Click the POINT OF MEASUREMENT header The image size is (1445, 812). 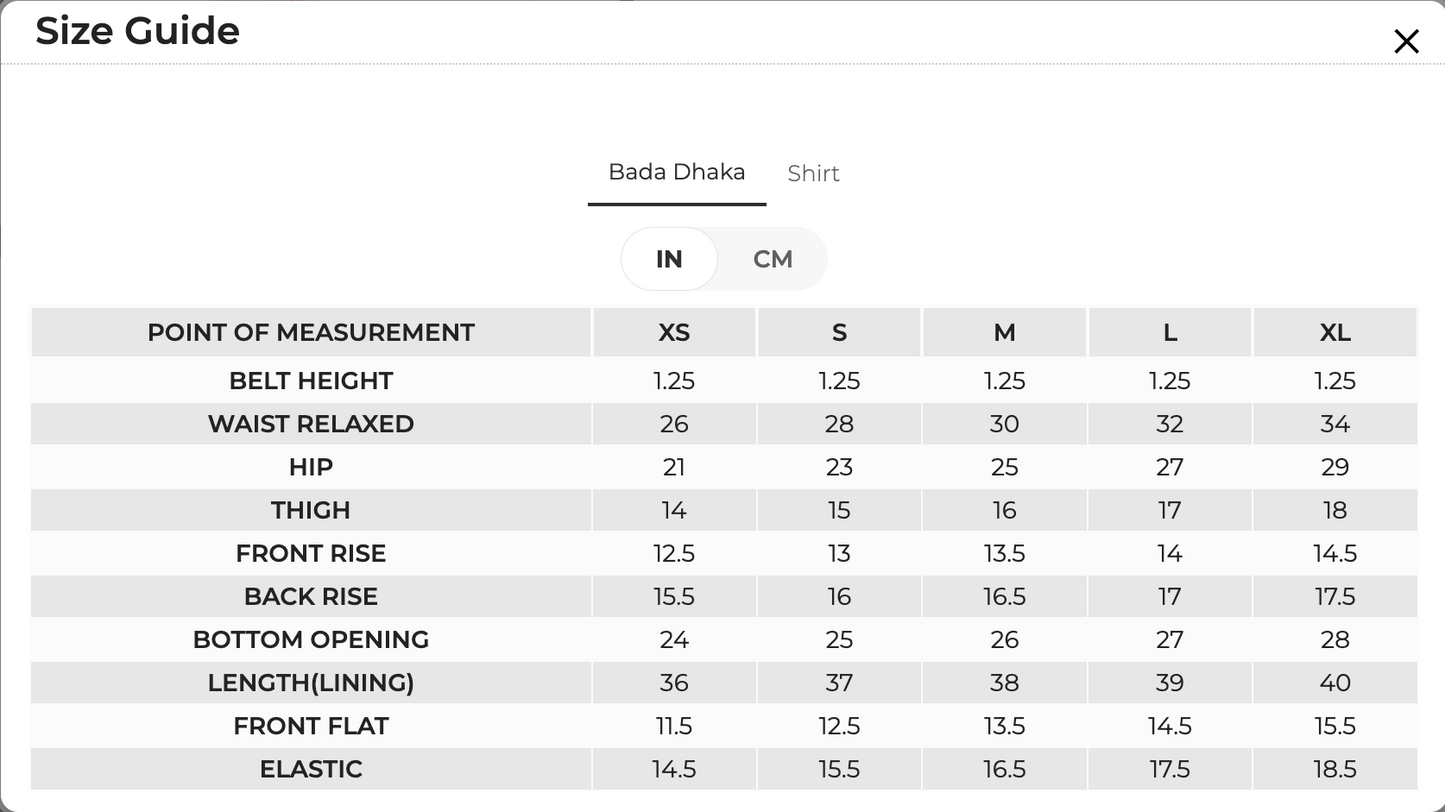(311, 332)
